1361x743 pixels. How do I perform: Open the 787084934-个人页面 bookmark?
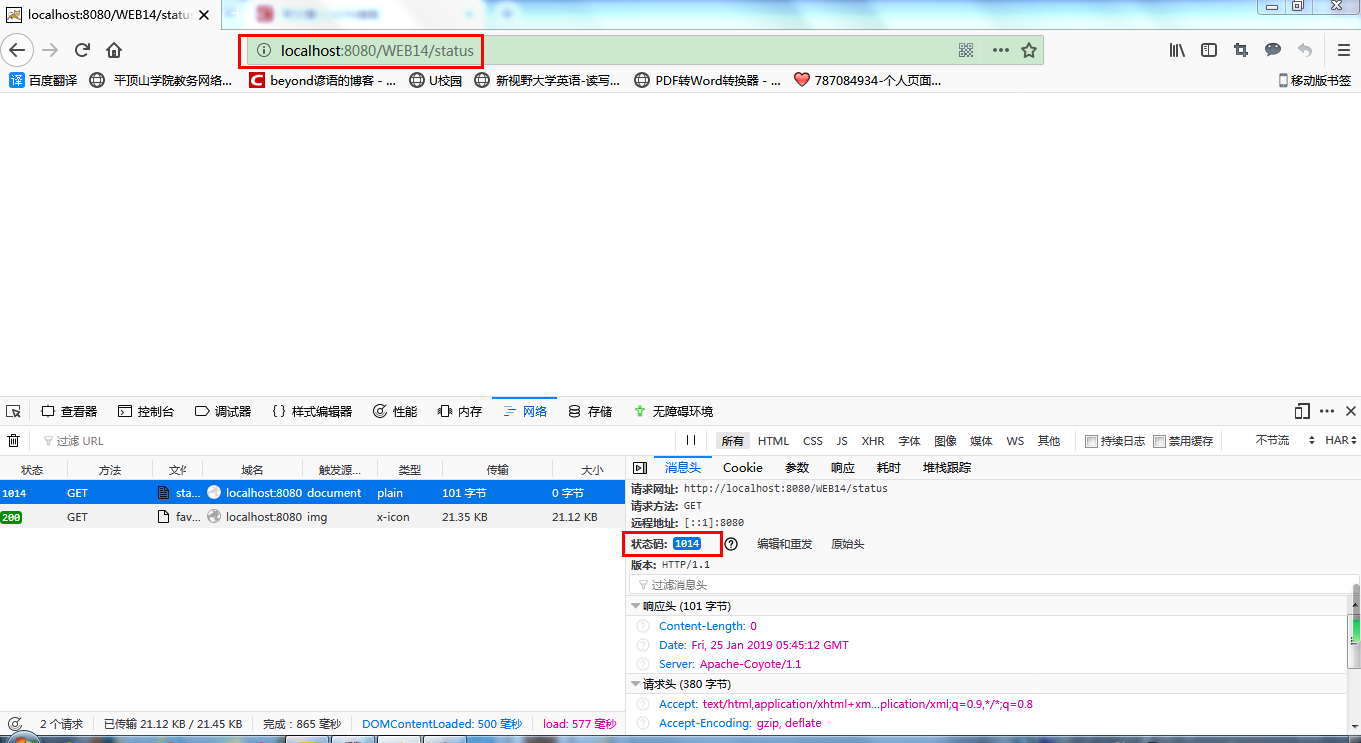867,80
